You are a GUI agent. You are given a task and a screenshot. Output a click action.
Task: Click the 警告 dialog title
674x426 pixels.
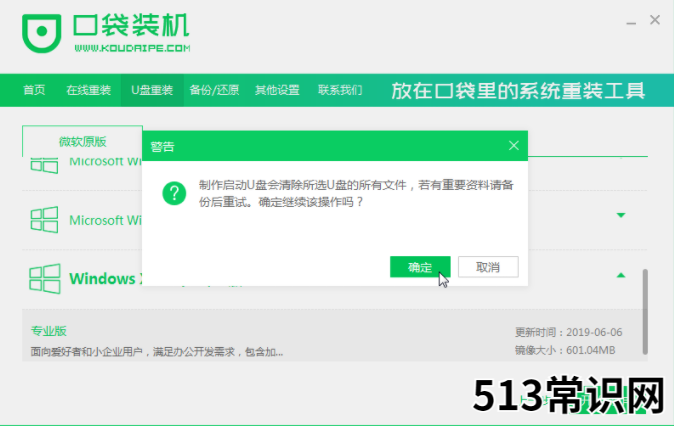click(162, 147)
